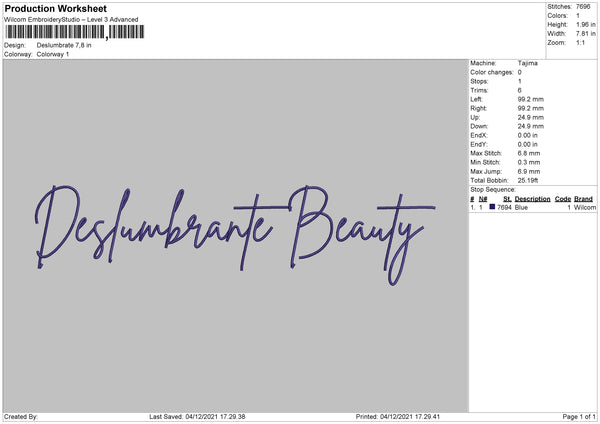Click the Stitches count value 7696

click(583, 7)
